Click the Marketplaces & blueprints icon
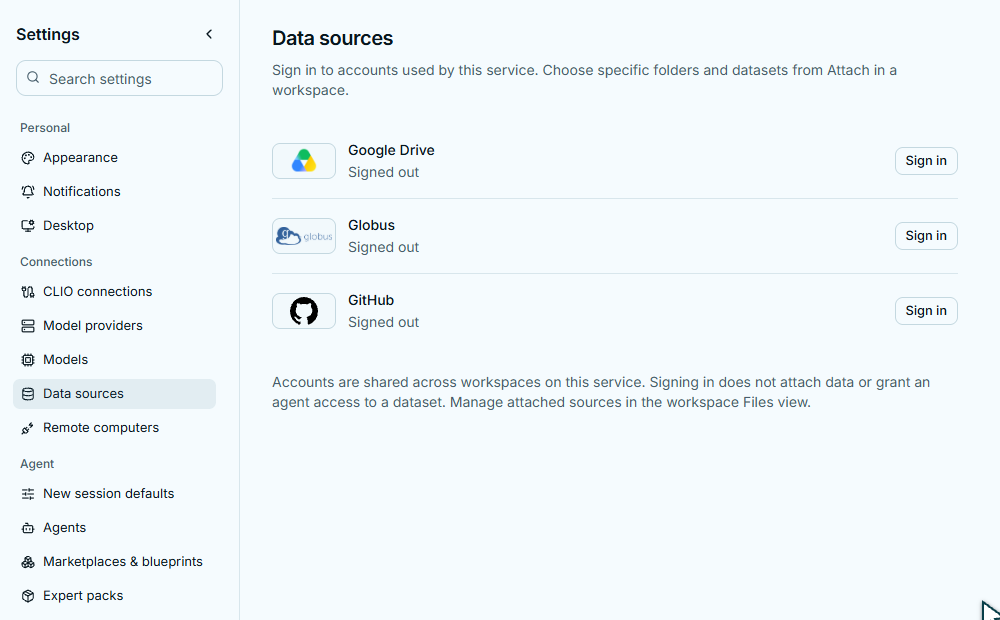Image resolution: width=1000 pixels, height=620 pixels. [28, 562]
